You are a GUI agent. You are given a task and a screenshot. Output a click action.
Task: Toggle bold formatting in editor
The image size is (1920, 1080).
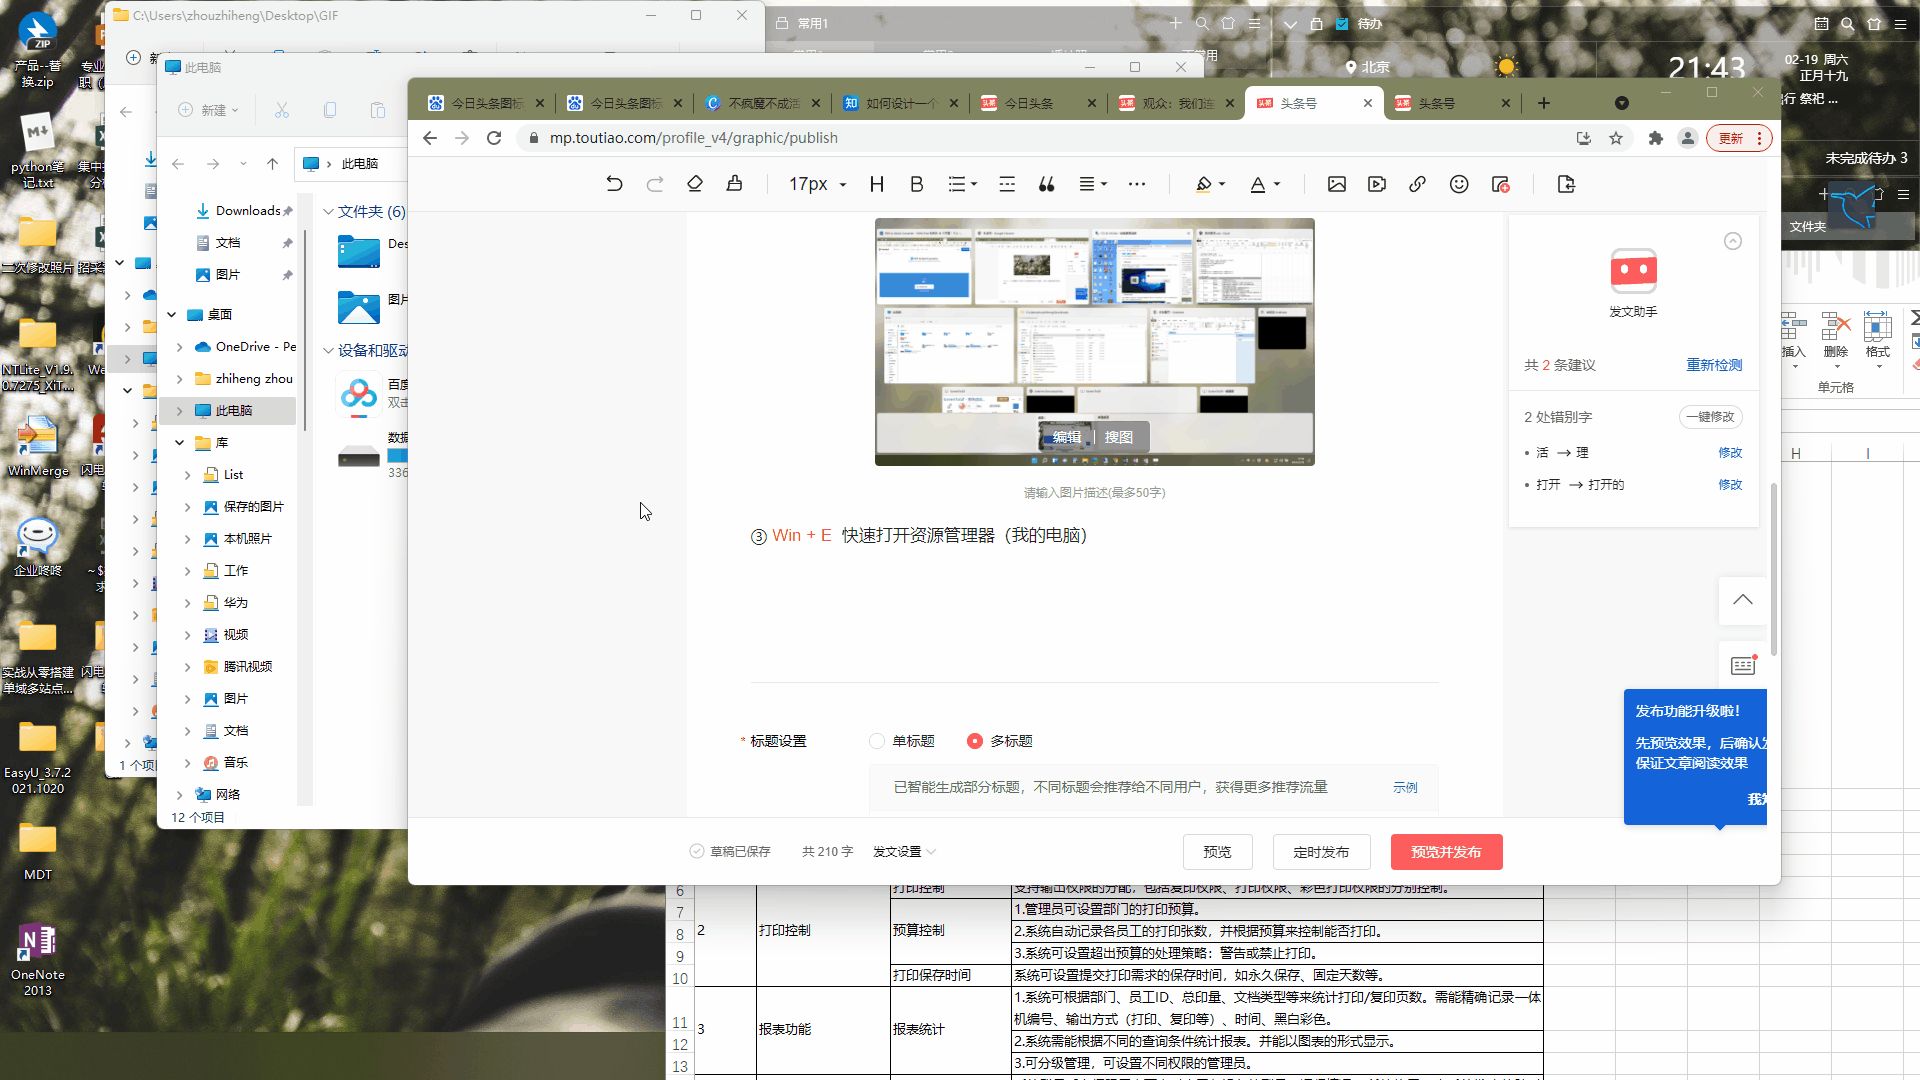(x=916, y=184)
